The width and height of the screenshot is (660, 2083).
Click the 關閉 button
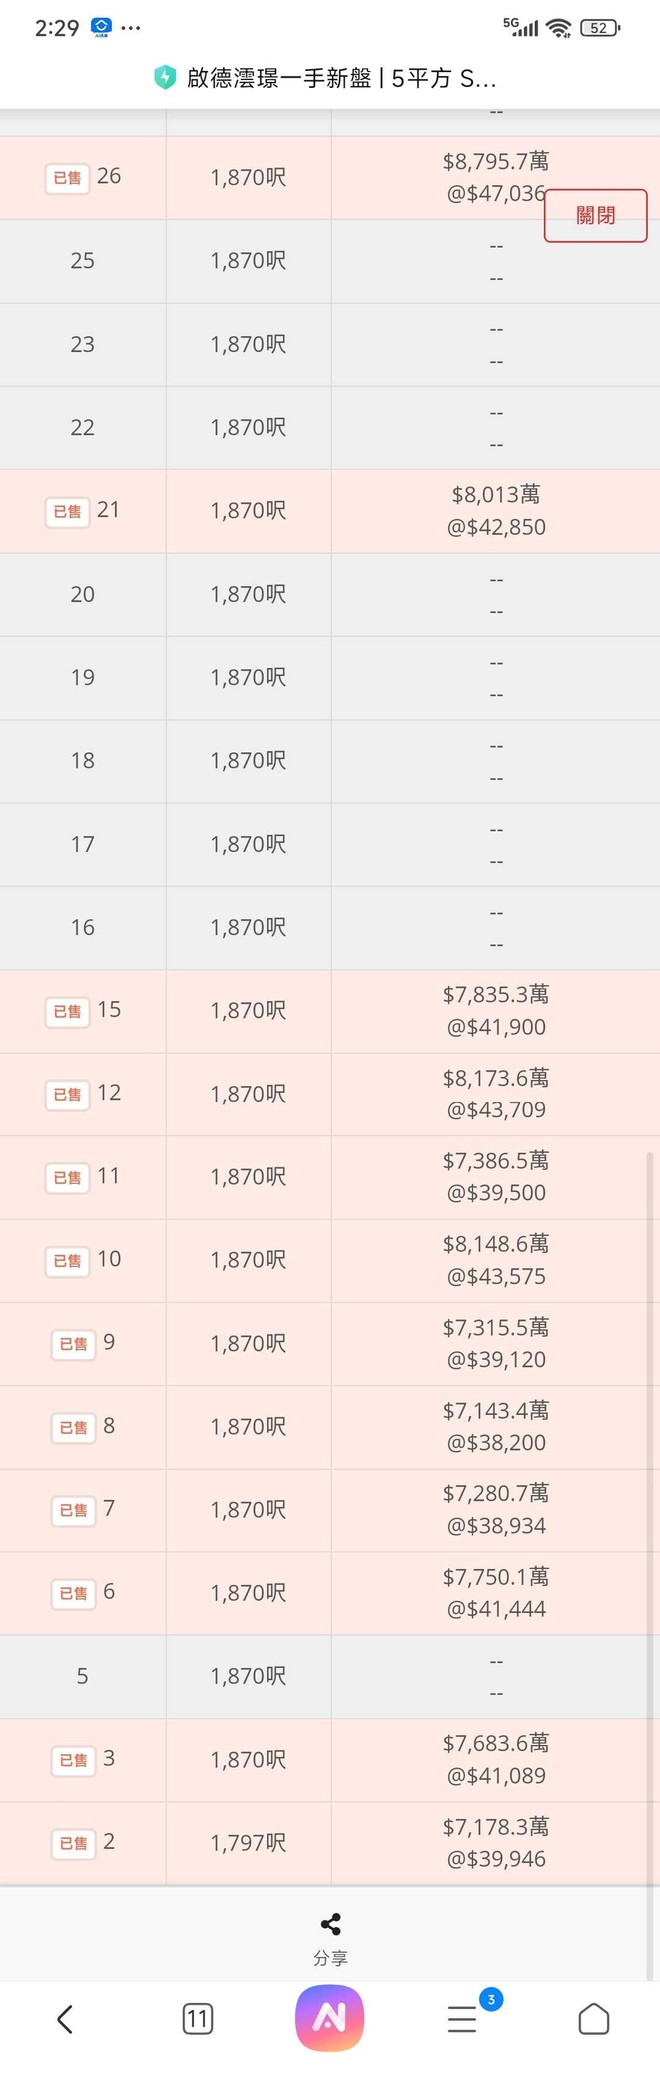pyautogui.click(x=595, y=215)
